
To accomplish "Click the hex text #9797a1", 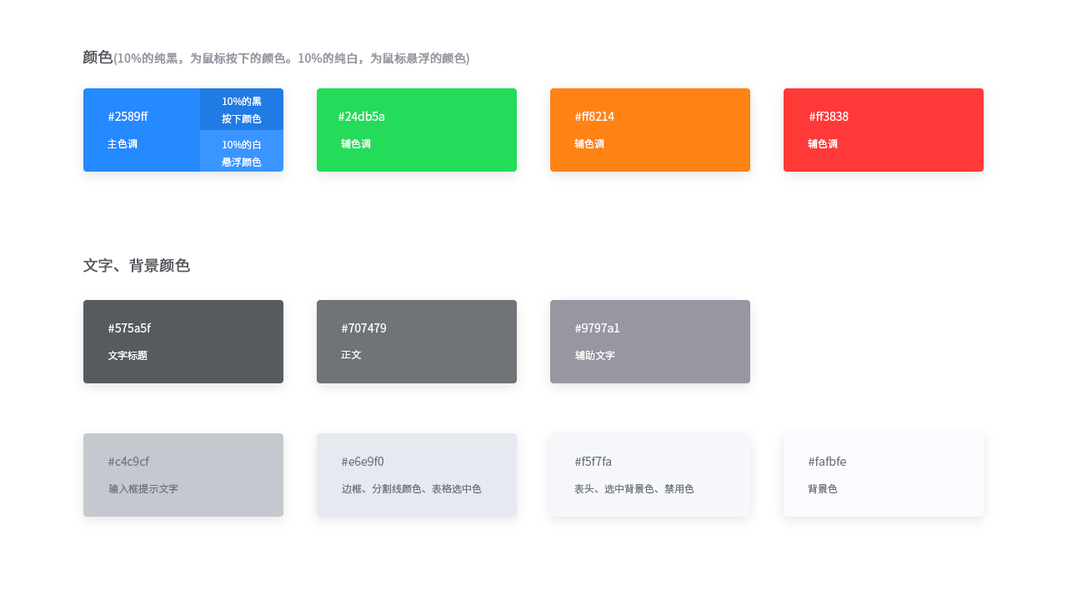I will tap(597, 328).
